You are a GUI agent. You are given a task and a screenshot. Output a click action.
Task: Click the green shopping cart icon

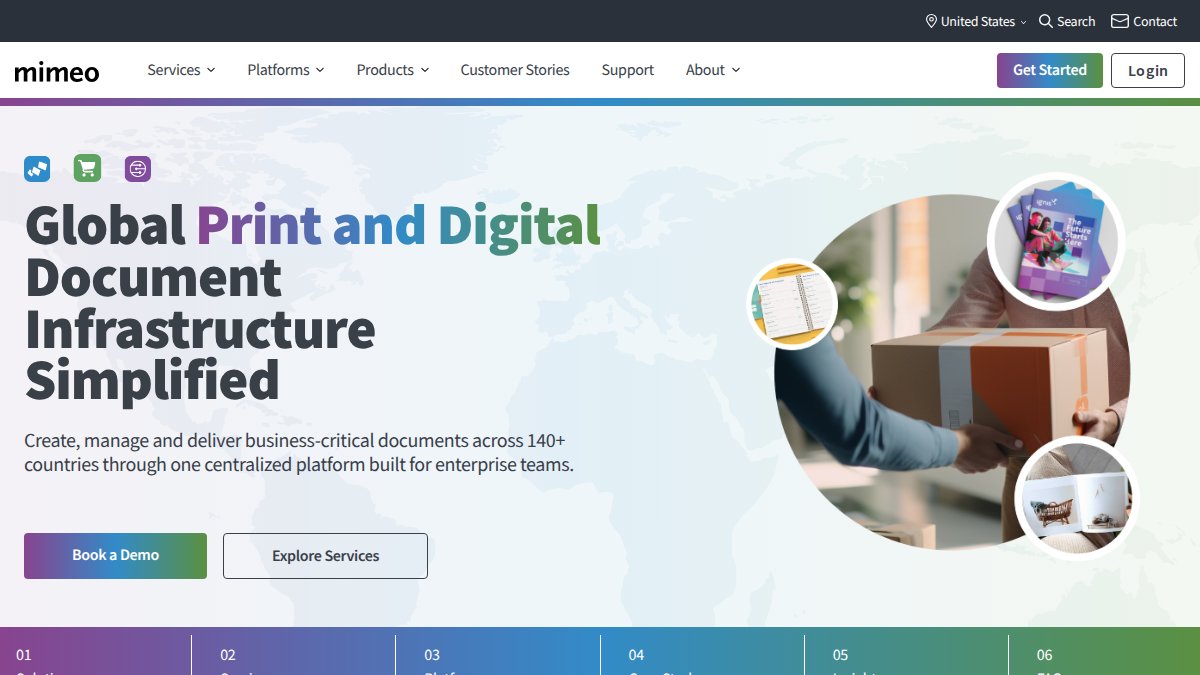click(x=88, y=169)
